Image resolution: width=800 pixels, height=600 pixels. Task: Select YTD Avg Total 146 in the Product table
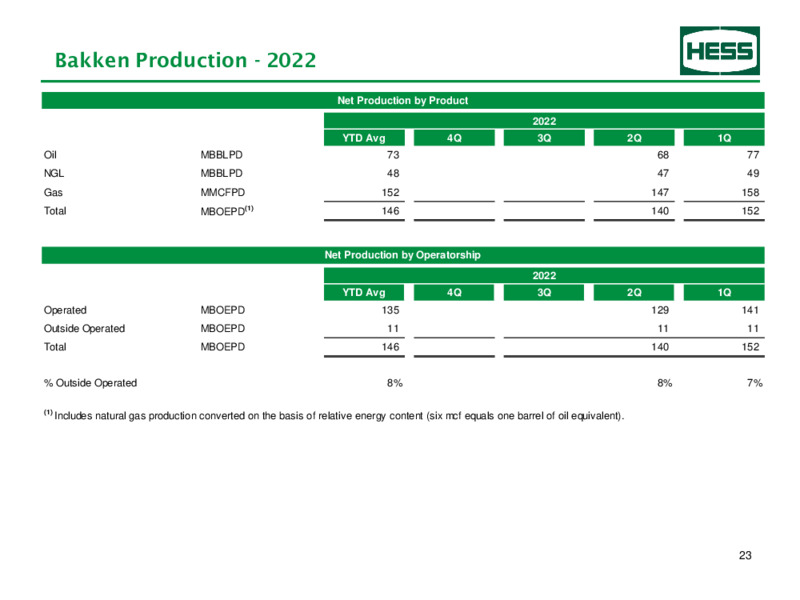point(390,211)
